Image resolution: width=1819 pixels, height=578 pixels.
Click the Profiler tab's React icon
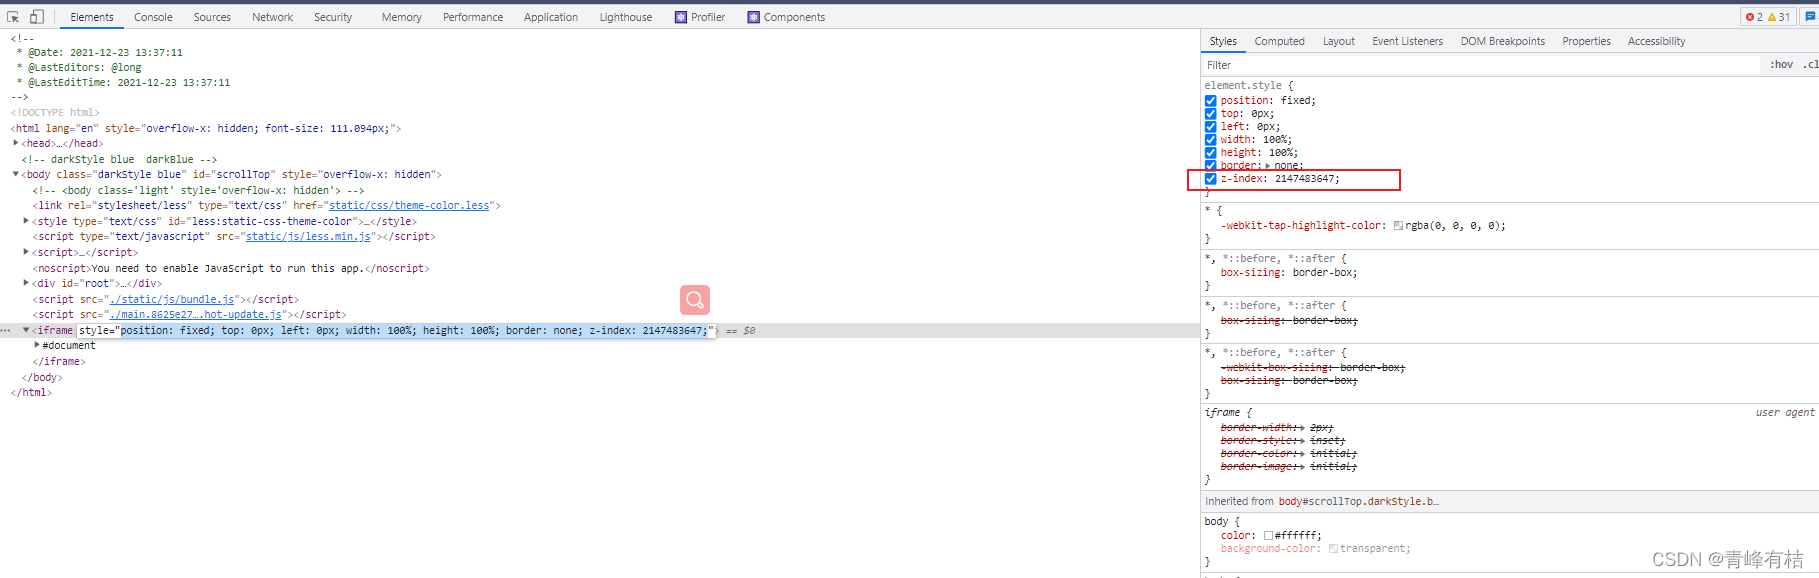pos(681,17)
